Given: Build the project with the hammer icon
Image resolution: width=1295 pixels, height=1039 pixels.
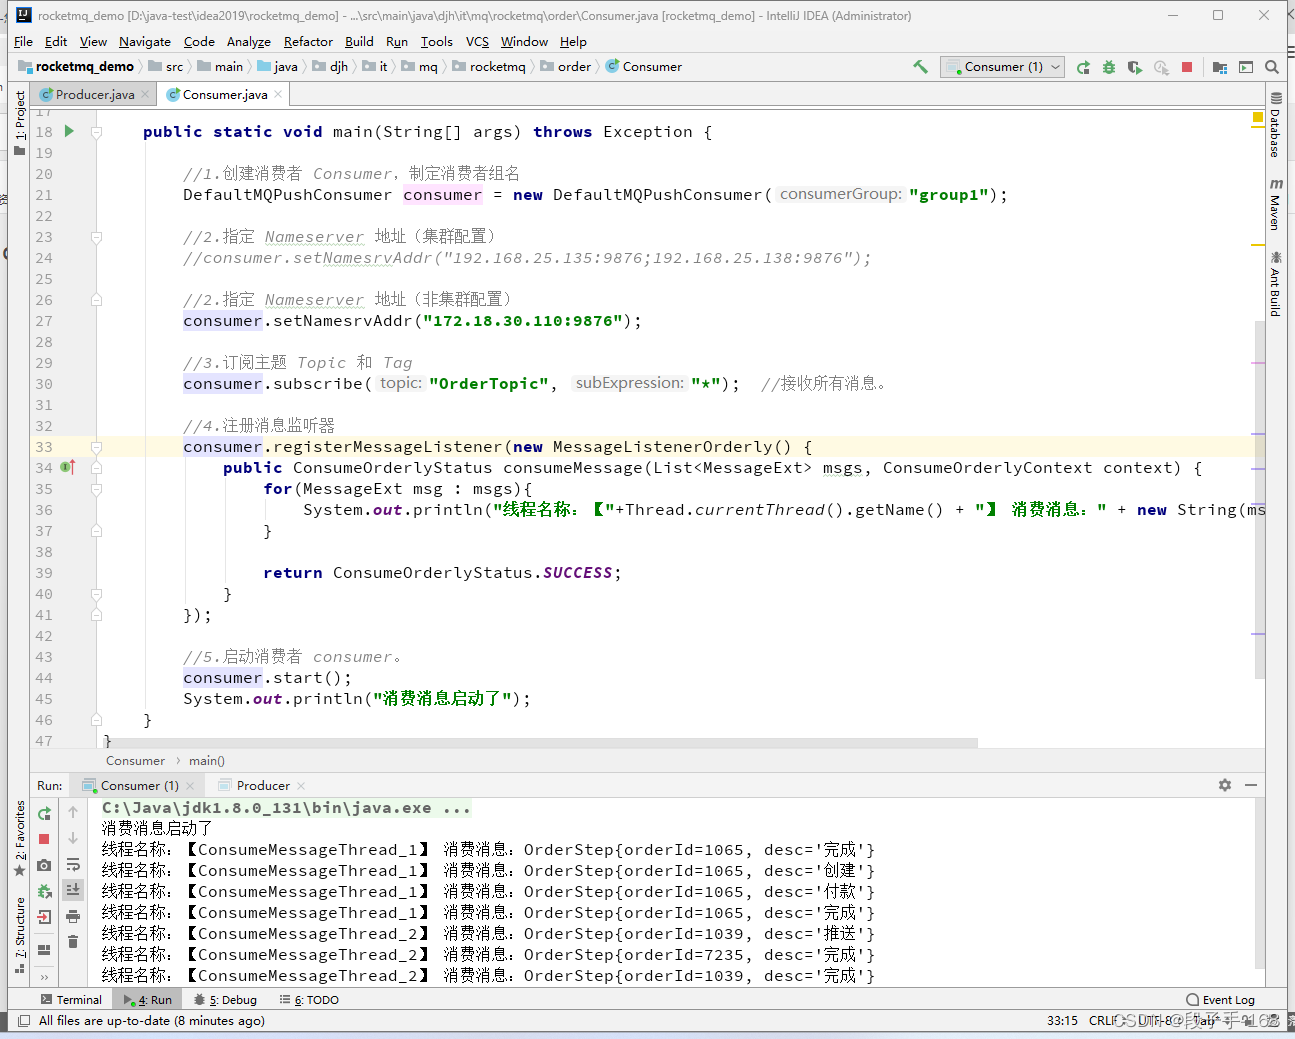Looking at the screenshot, I should click(920, 67).
